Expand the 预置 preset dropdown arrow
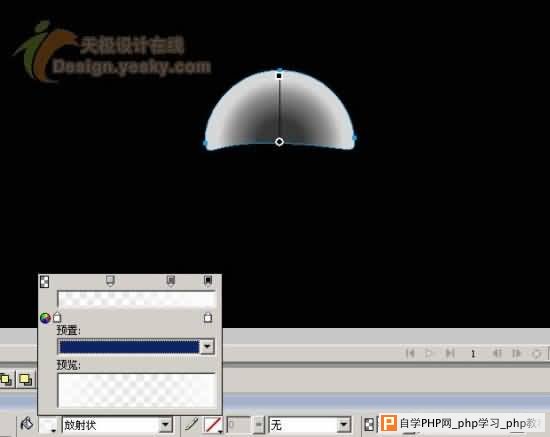The image size is (550, 437). point(207,347)
